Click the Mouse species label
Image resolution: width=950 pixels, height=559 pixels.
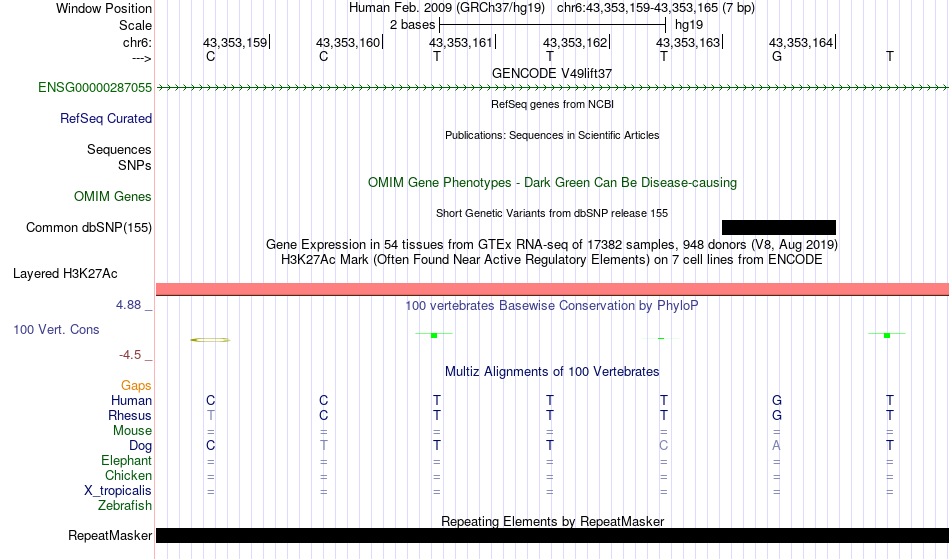[132, 431]
